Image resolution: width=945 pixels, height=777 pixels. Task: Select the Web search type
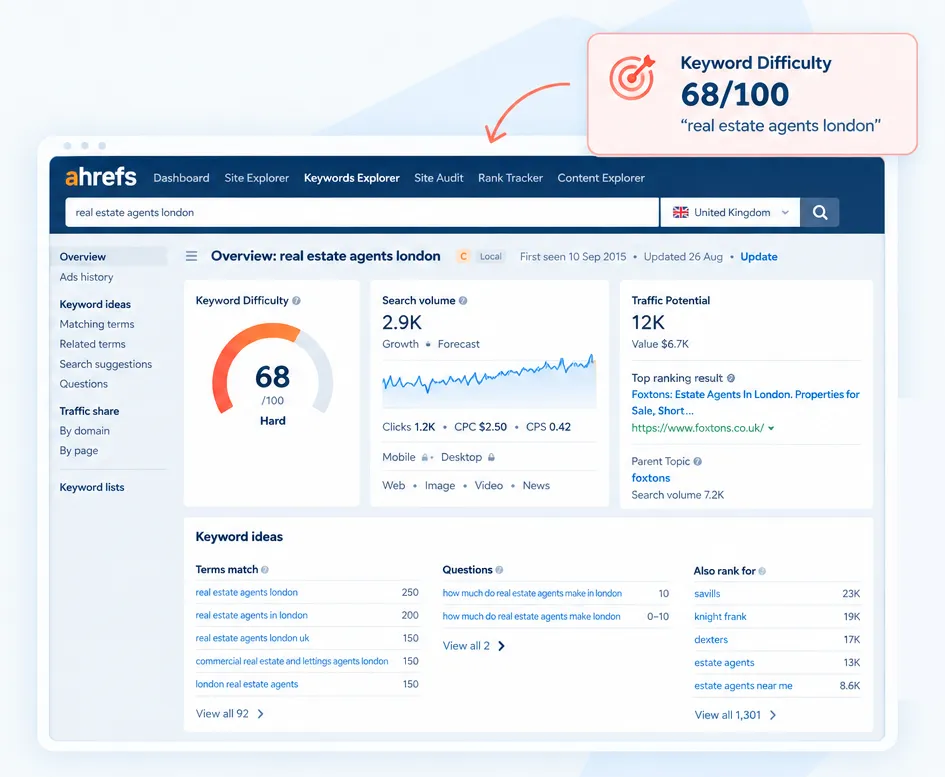394,486
